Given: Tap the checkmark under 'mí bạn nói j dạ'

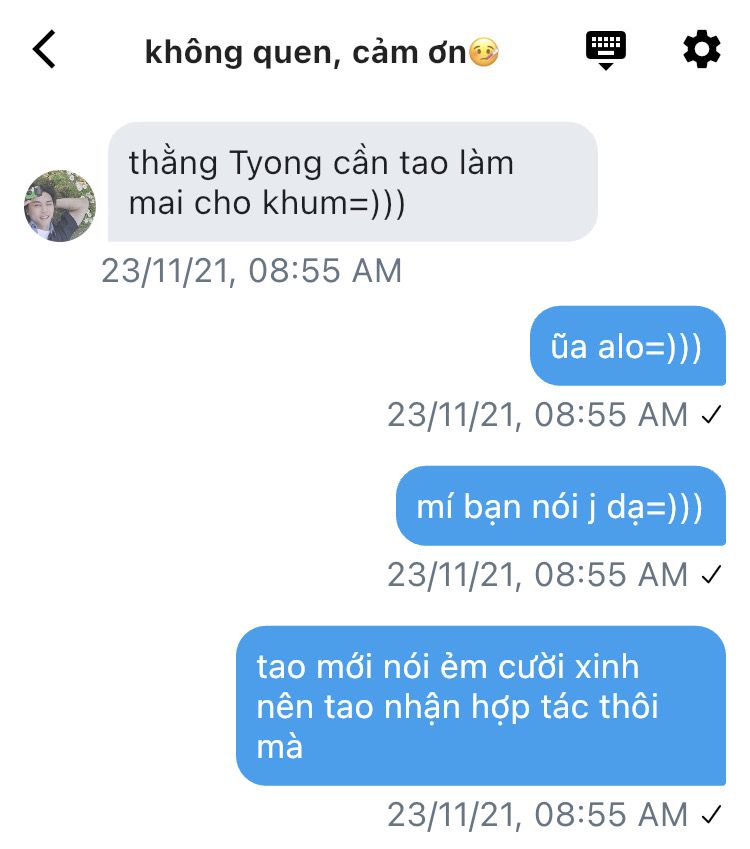Looking at the screenshot, I should (x=711, y=575).
